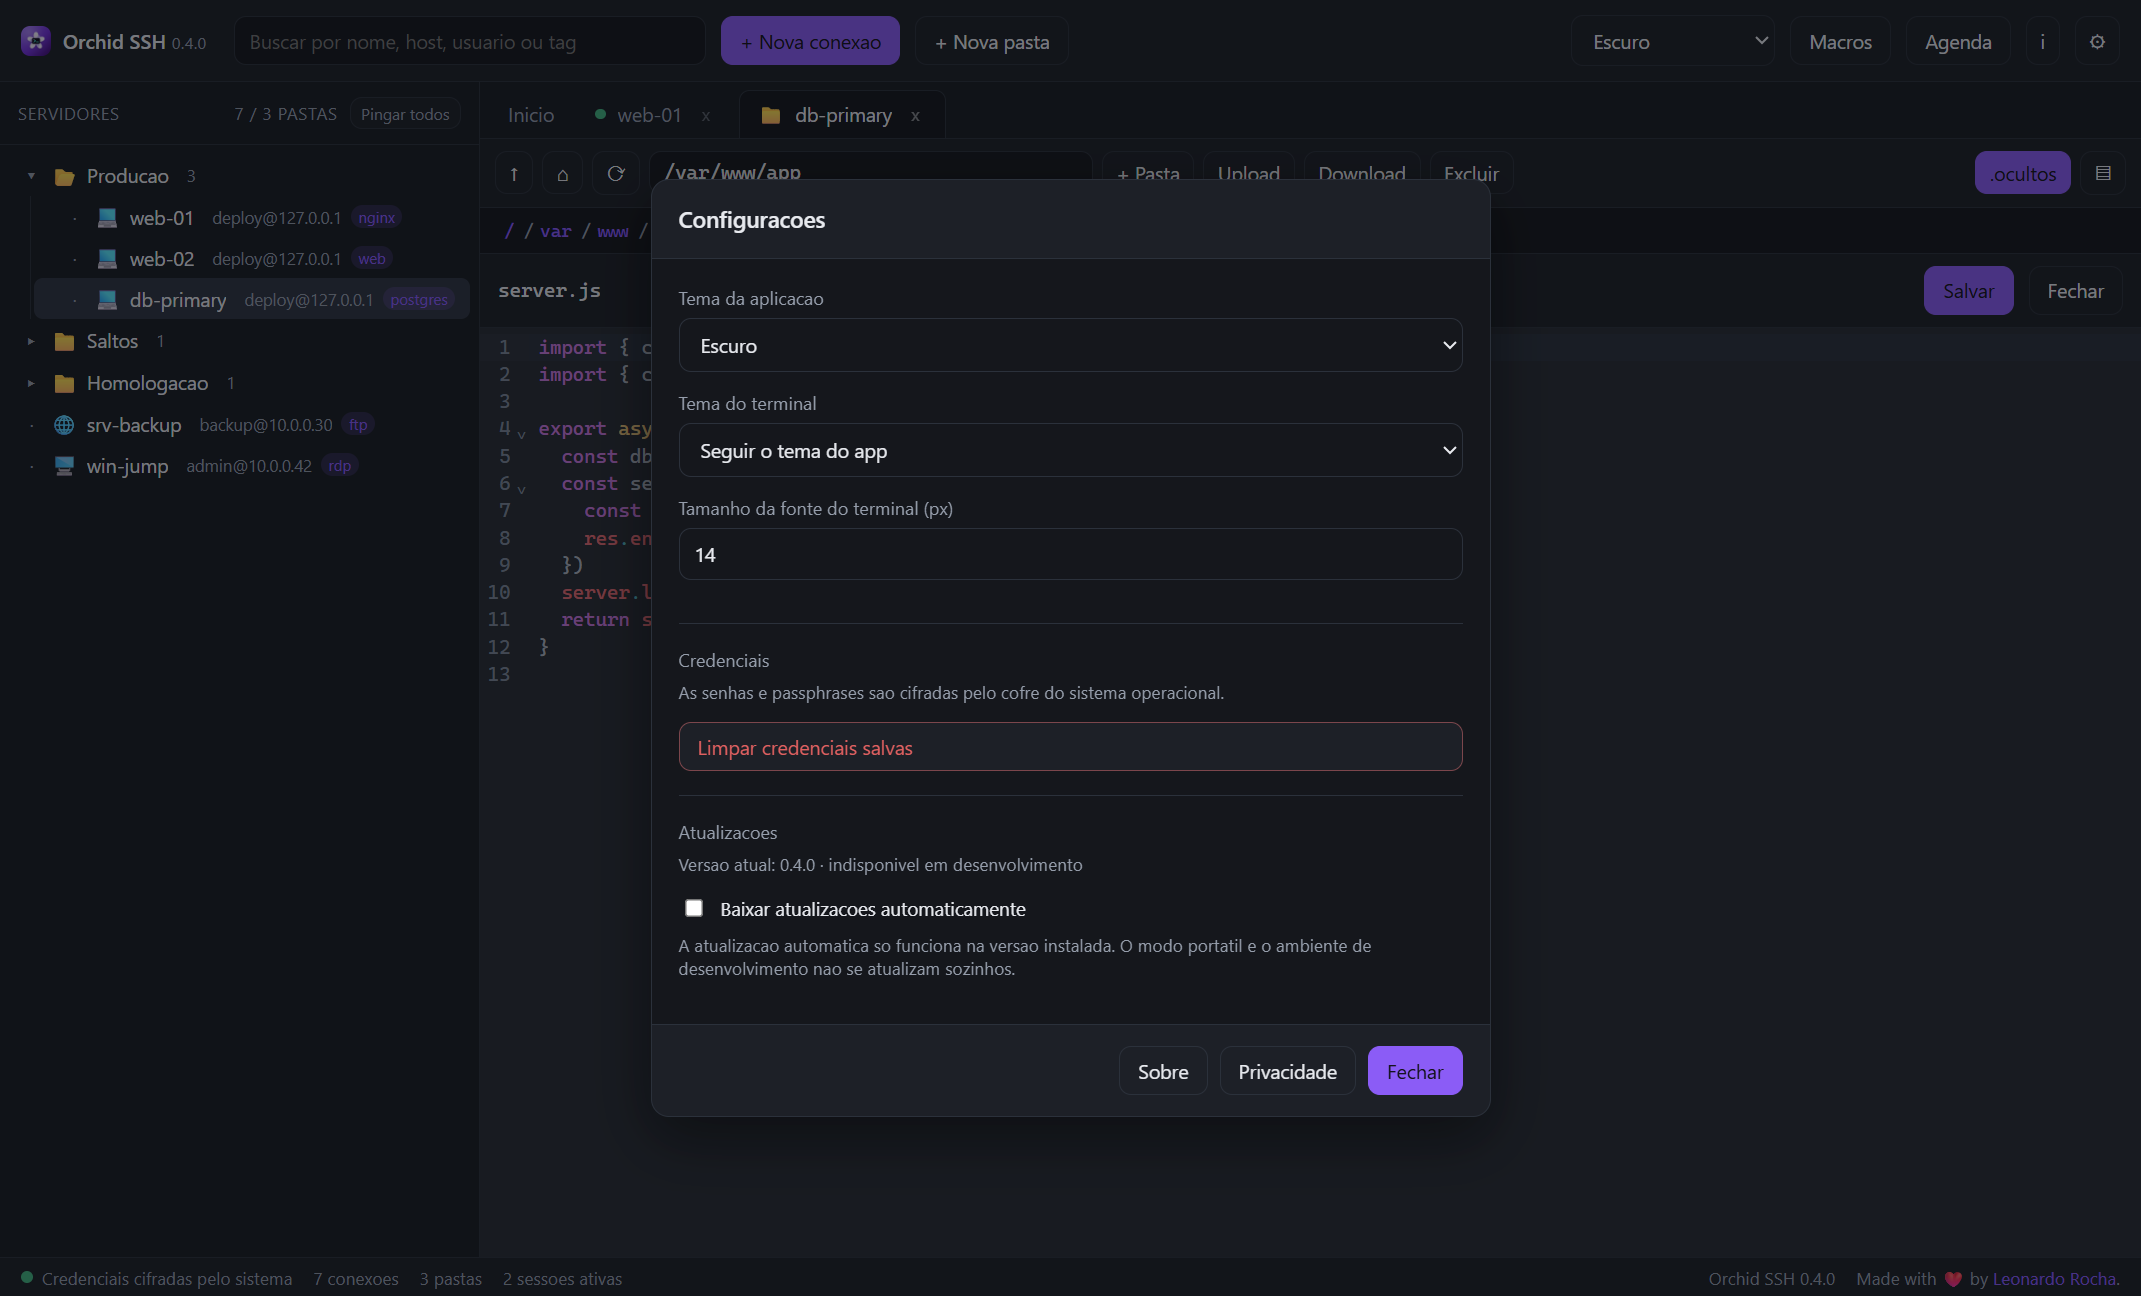
Task: Click the win-jump monitor icon
Action: 64,466
